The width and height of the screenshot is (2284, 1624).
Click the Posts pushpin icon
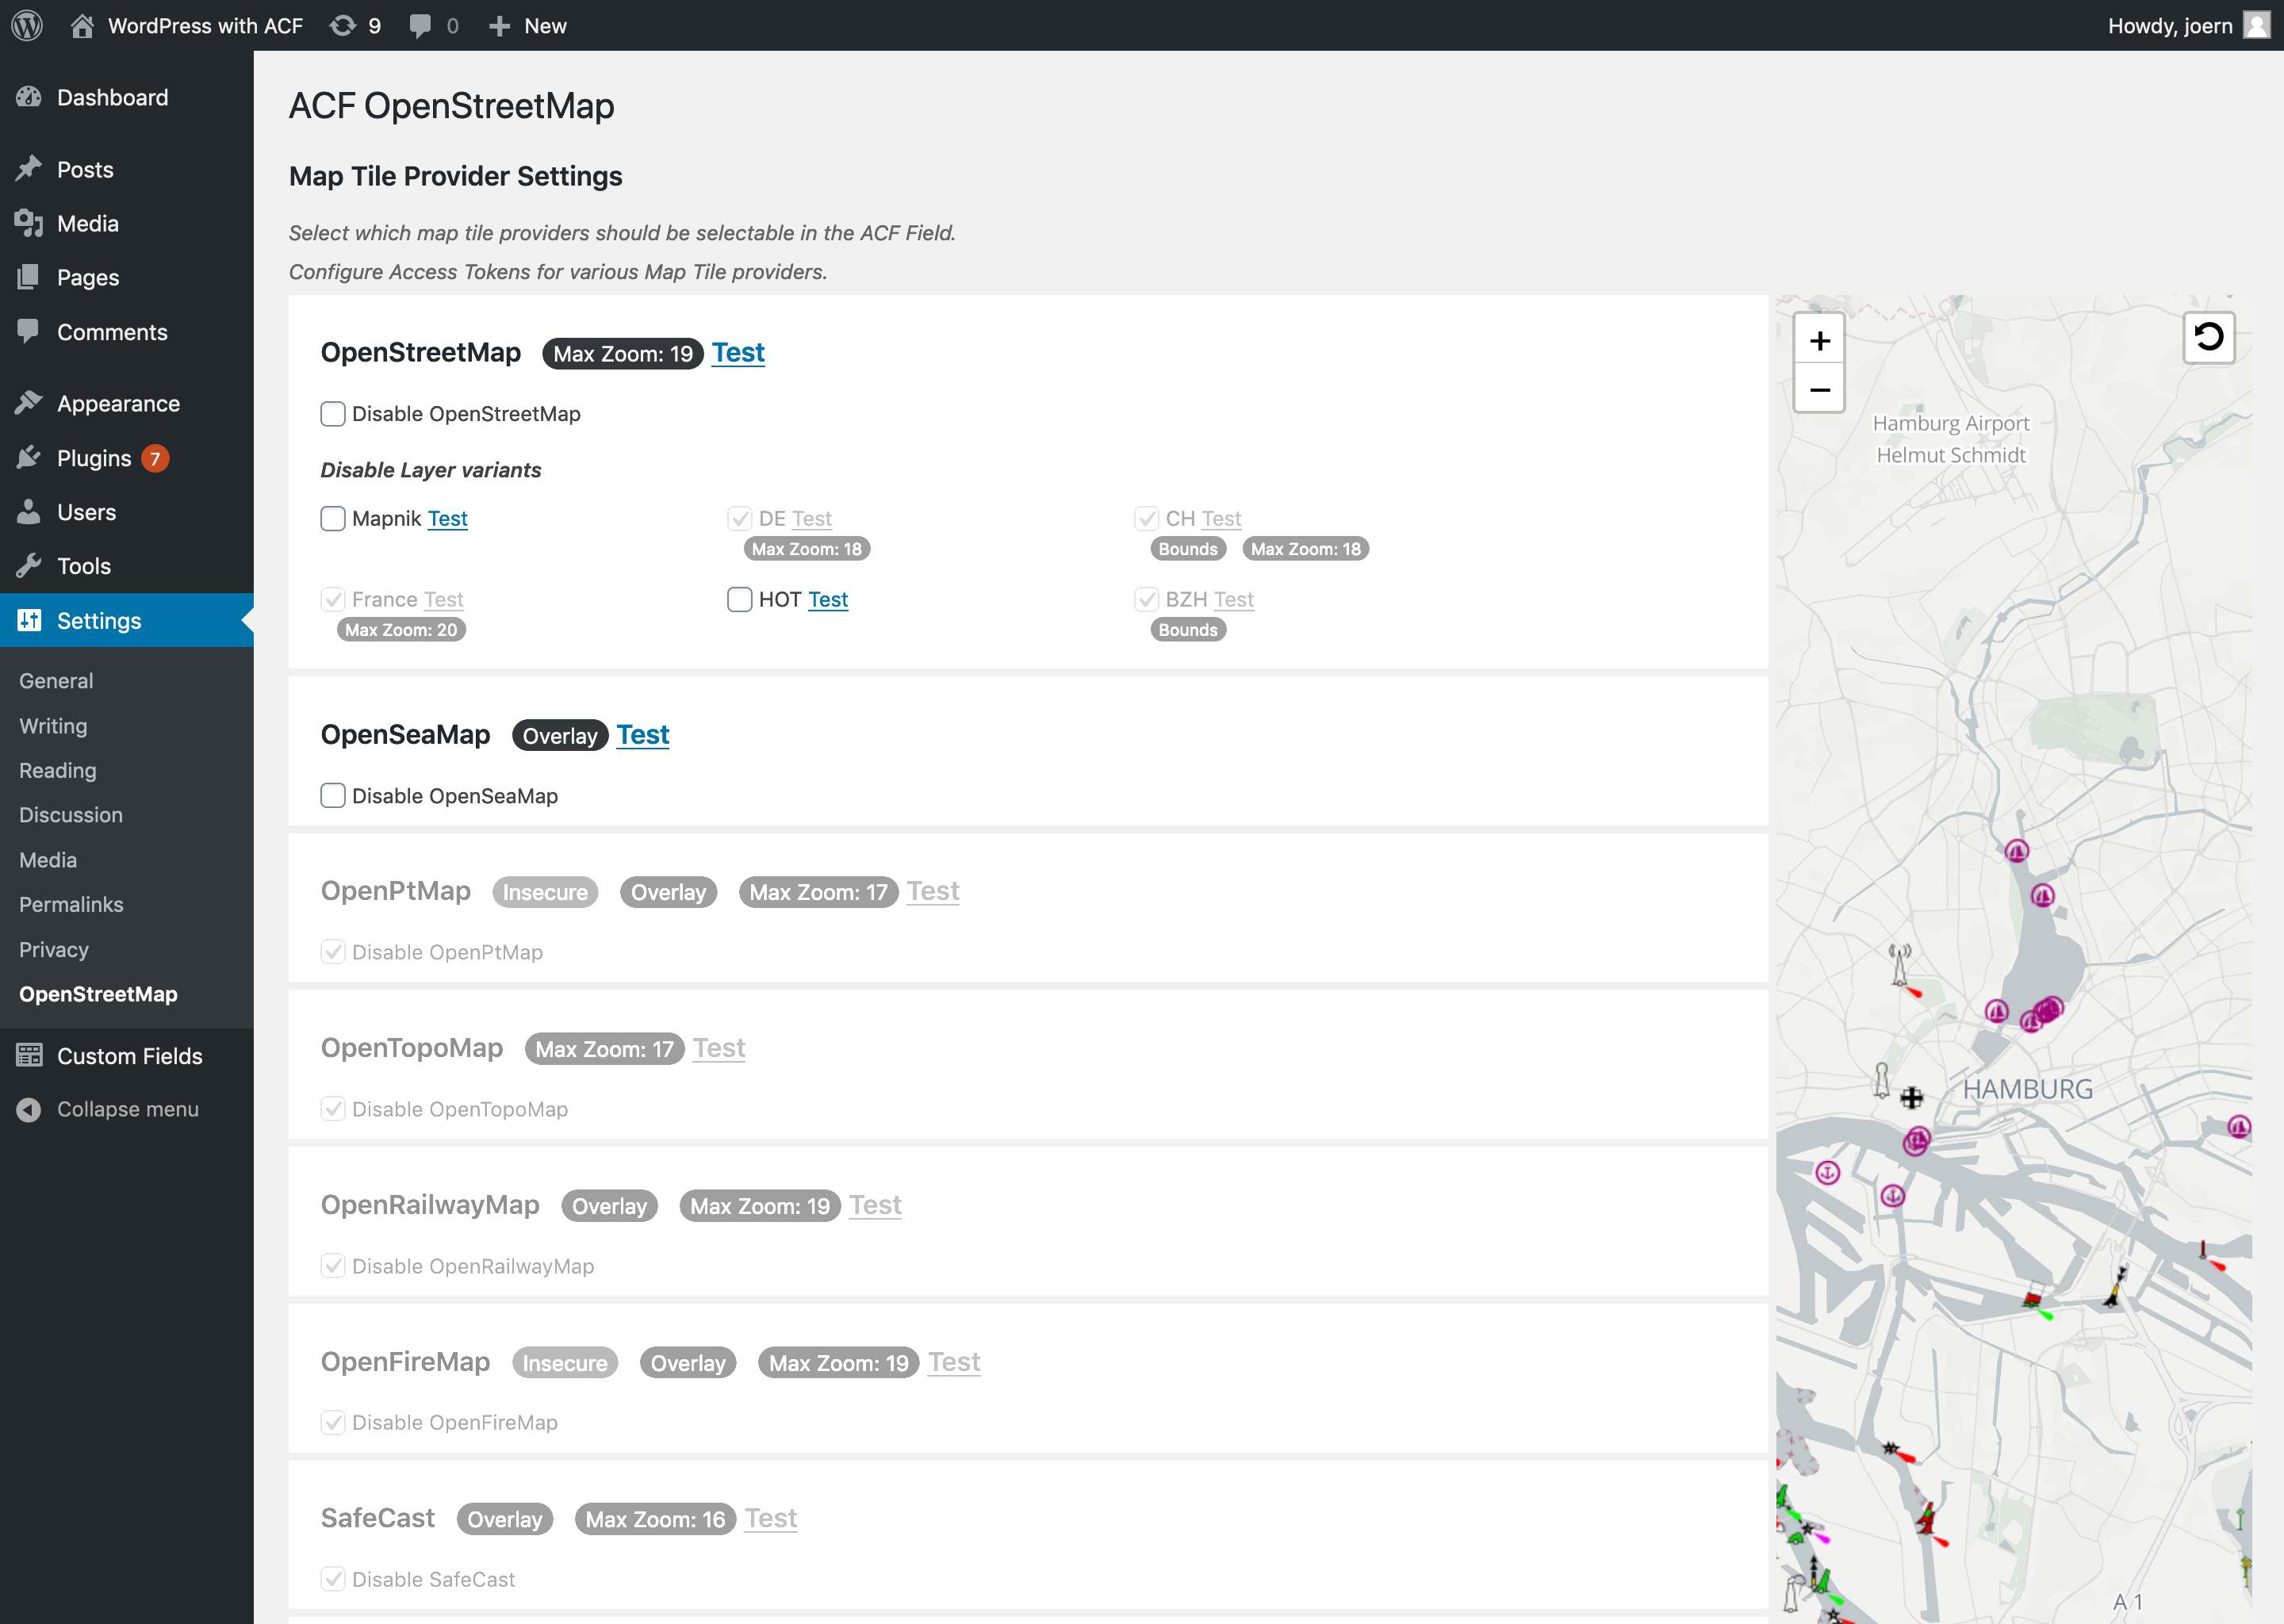(29, 169)
